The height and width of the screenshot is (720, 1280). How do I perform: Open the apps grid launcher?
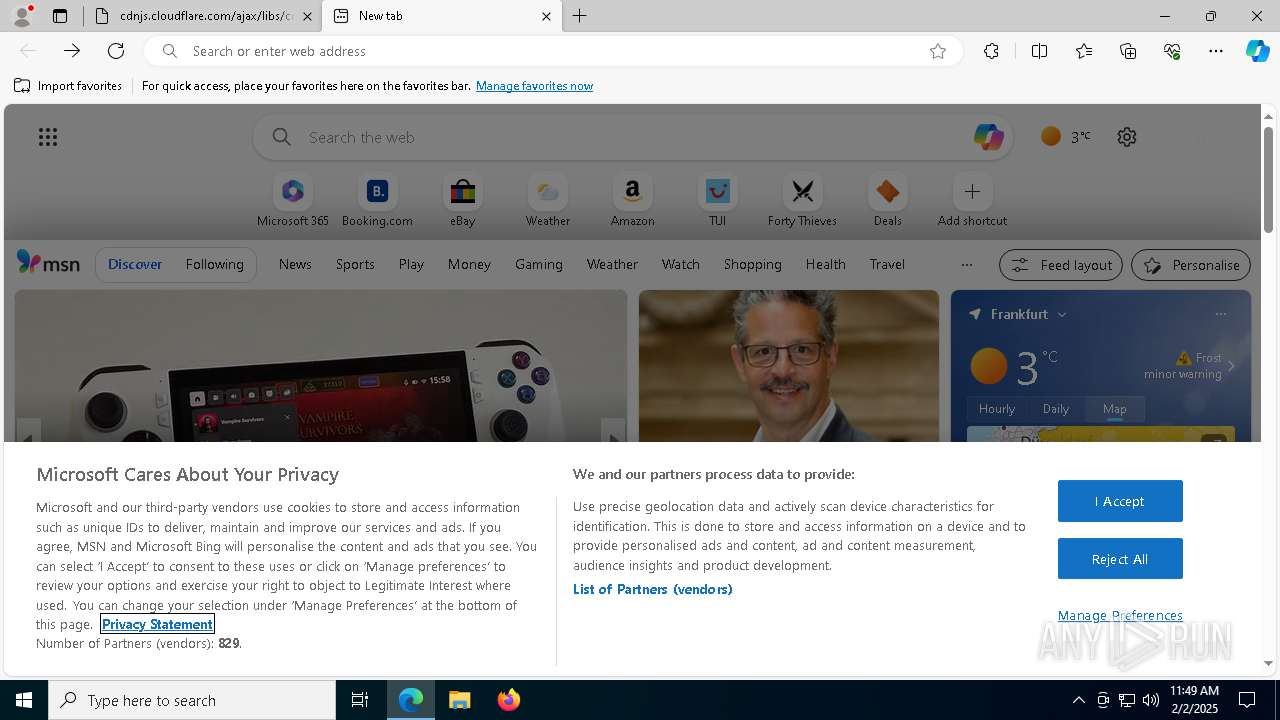(48, 137)
